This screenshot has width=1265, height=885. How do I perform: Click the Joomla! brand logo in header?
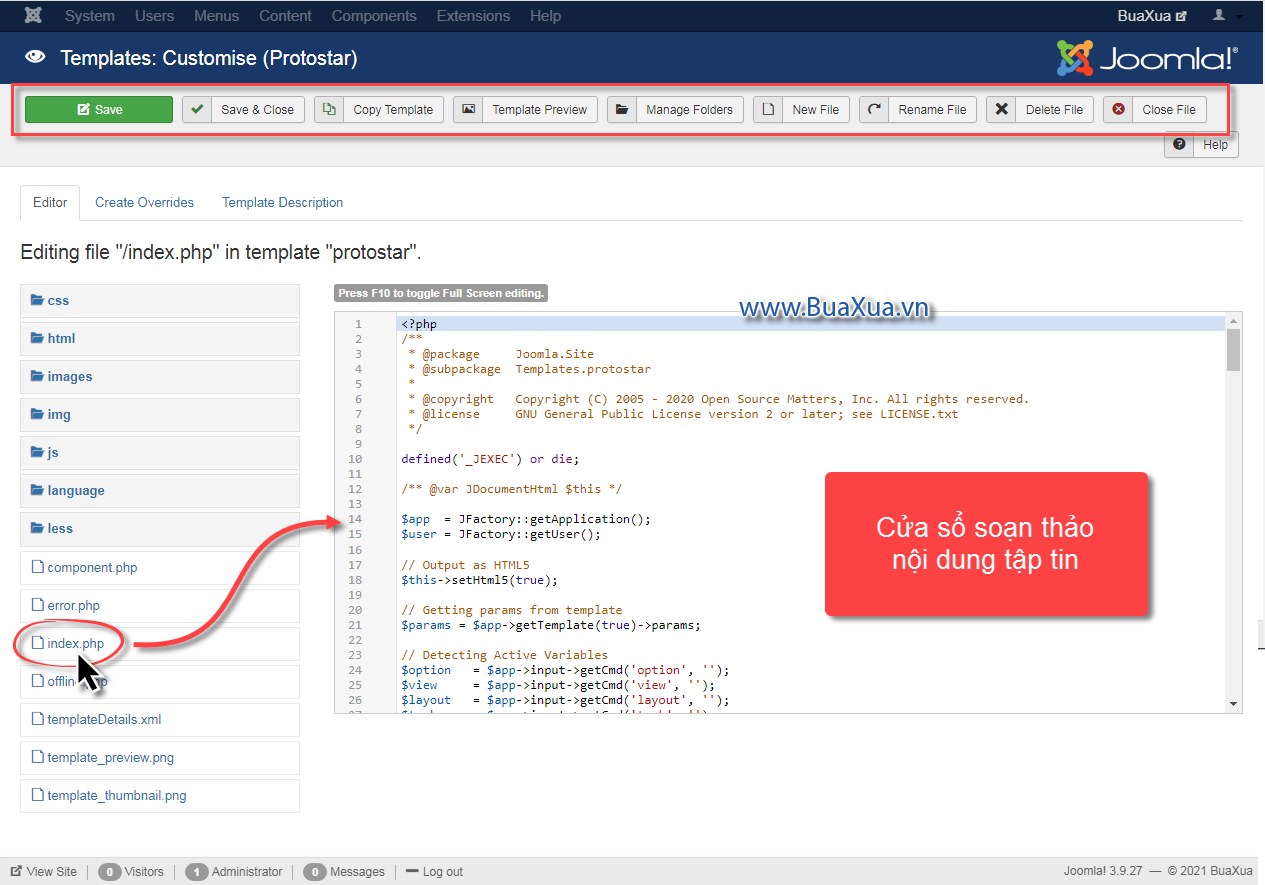coord(1147,58)
